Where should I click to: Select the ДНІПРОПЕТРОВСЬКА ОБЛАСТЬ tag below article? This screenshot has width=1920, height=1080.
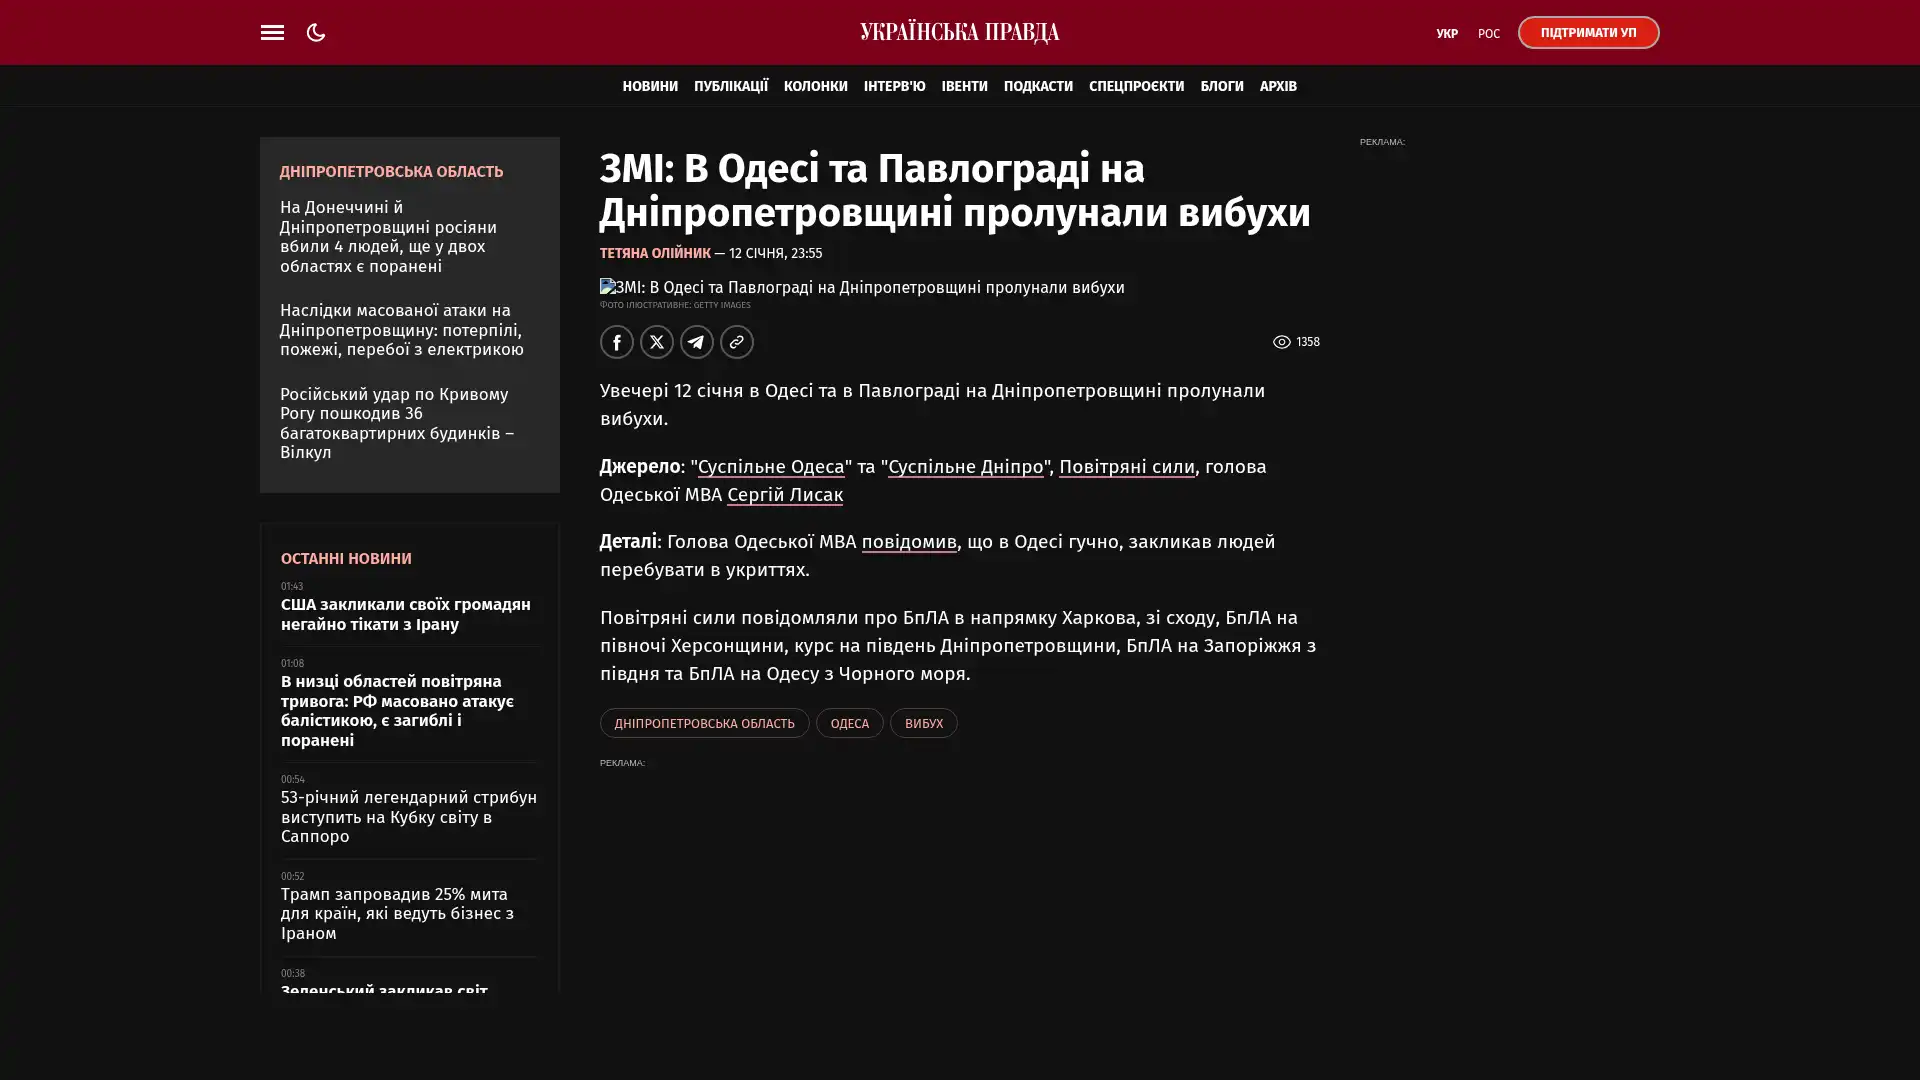point(704,723)
